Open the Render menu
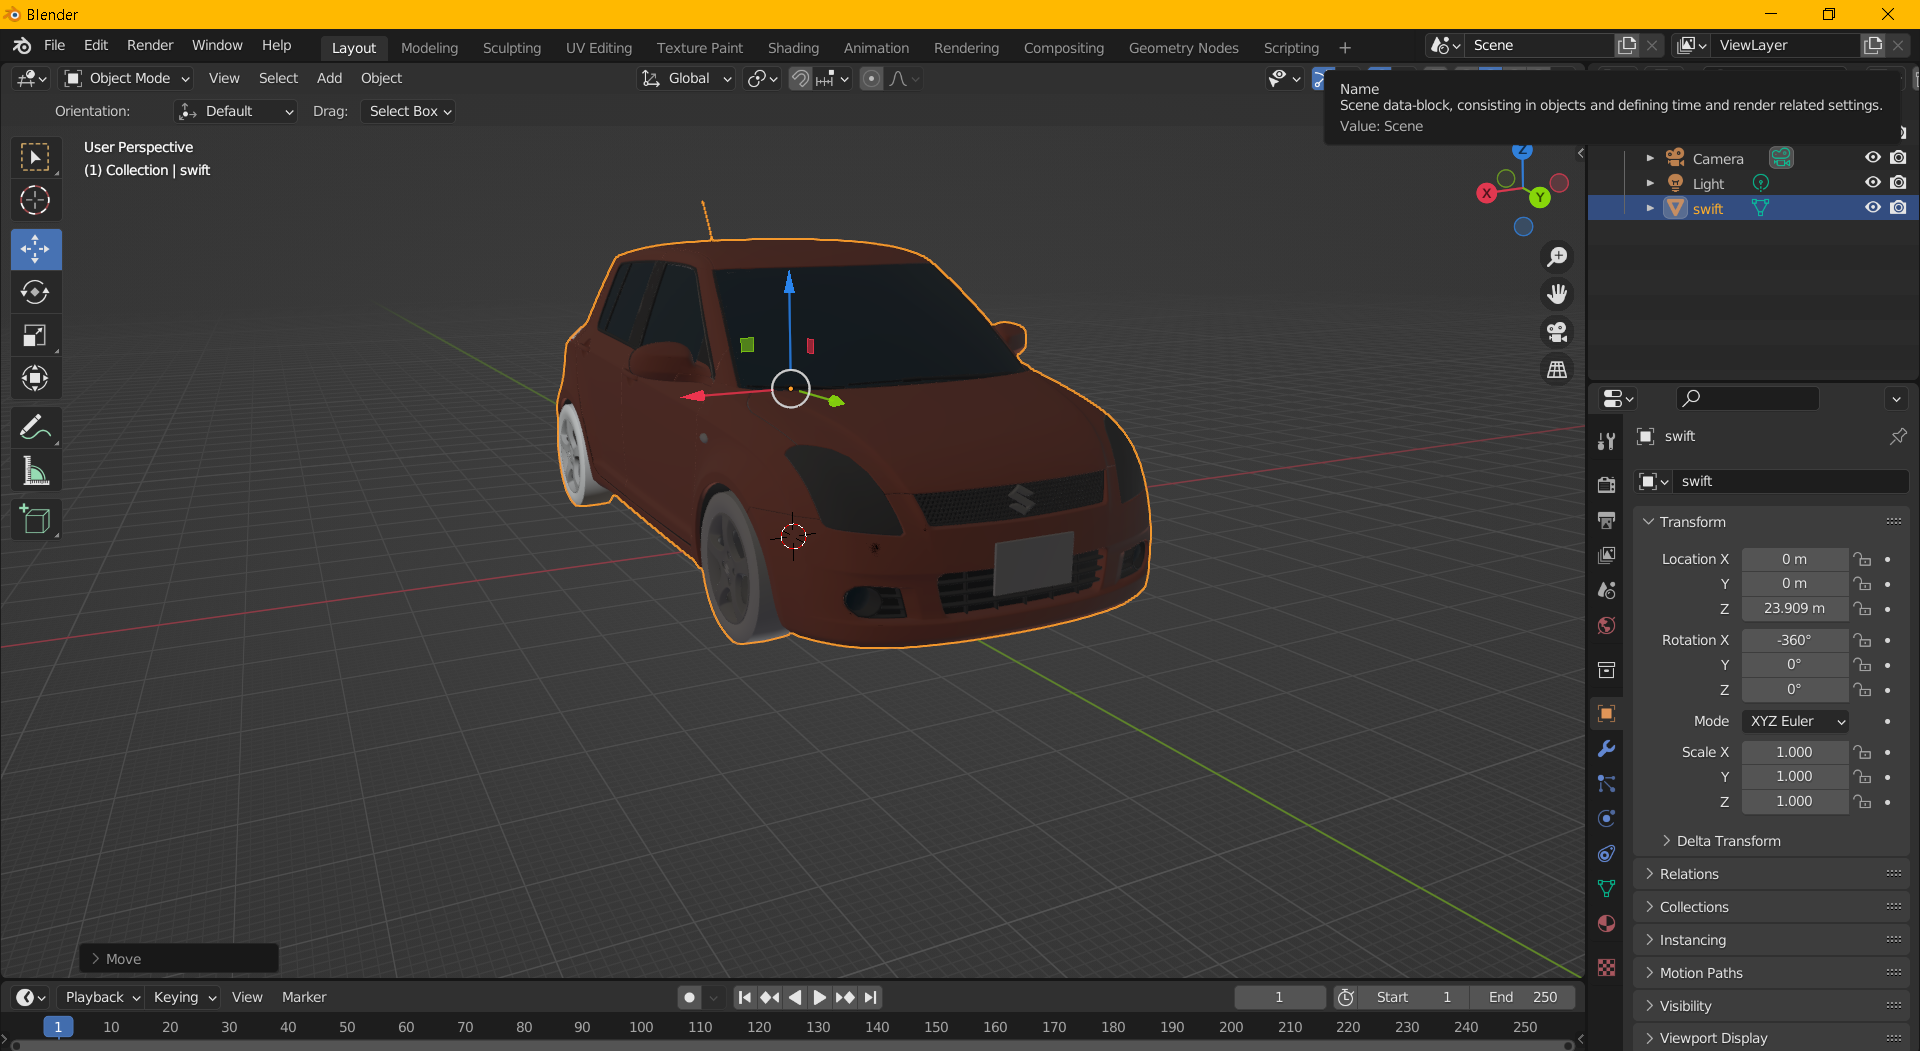The height and width of the screenshot is (1051, 1920). [150, 46]
